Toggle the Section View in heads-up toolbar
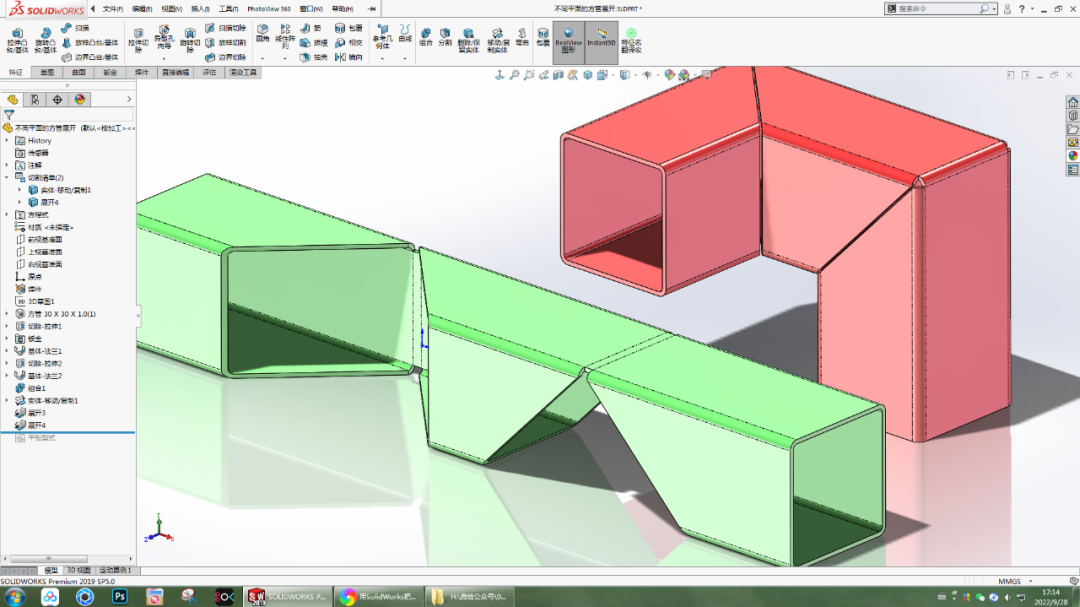The image size is (1080, 607). (557, 74)
